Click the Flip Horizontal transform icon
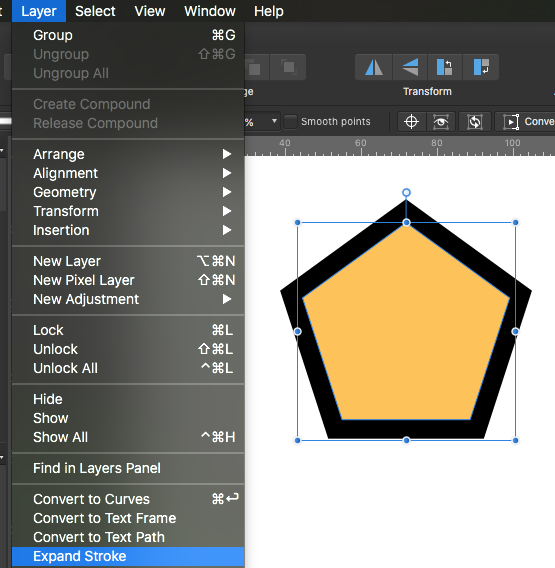Image resolution: width=555 pixels, height=568 pixels. point(374,67)
